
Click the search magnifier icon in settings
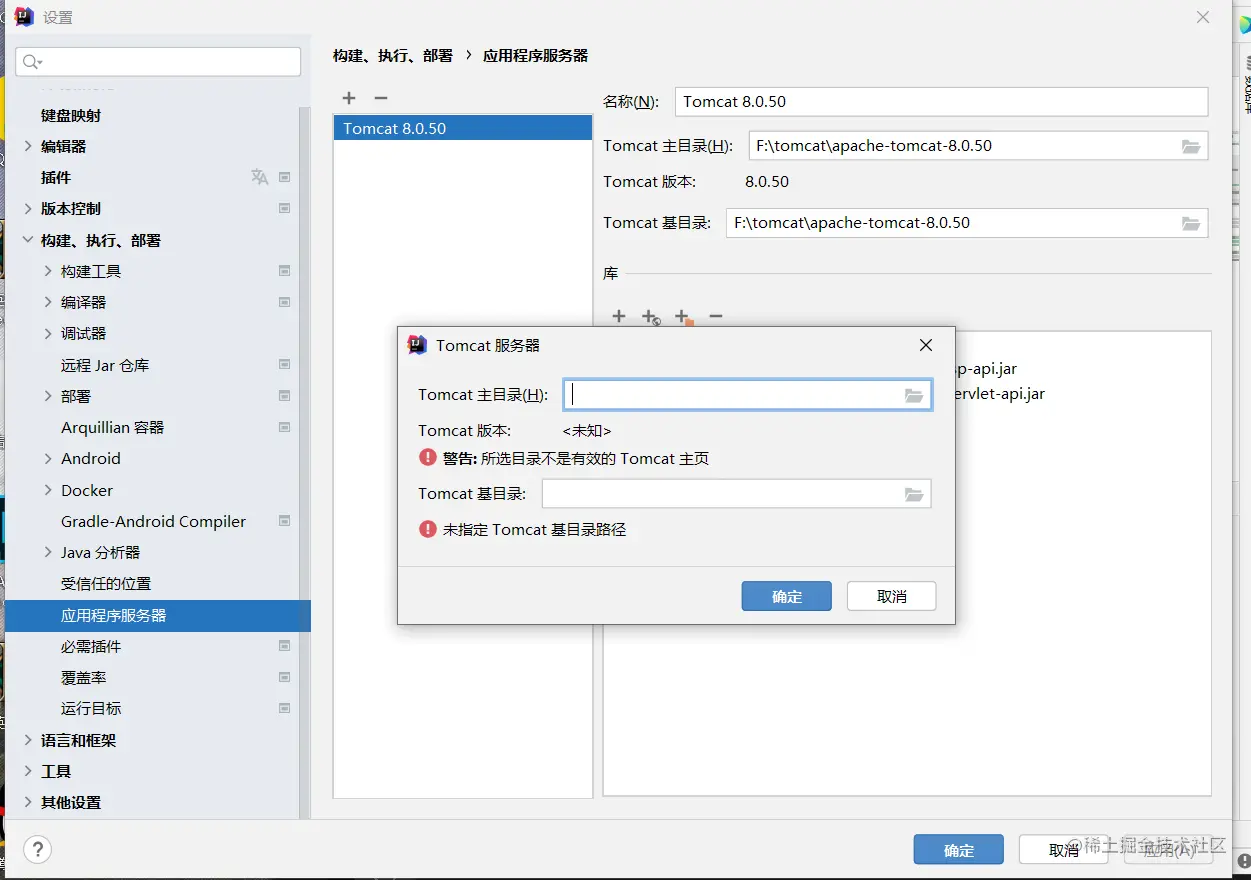coord(32,62)
